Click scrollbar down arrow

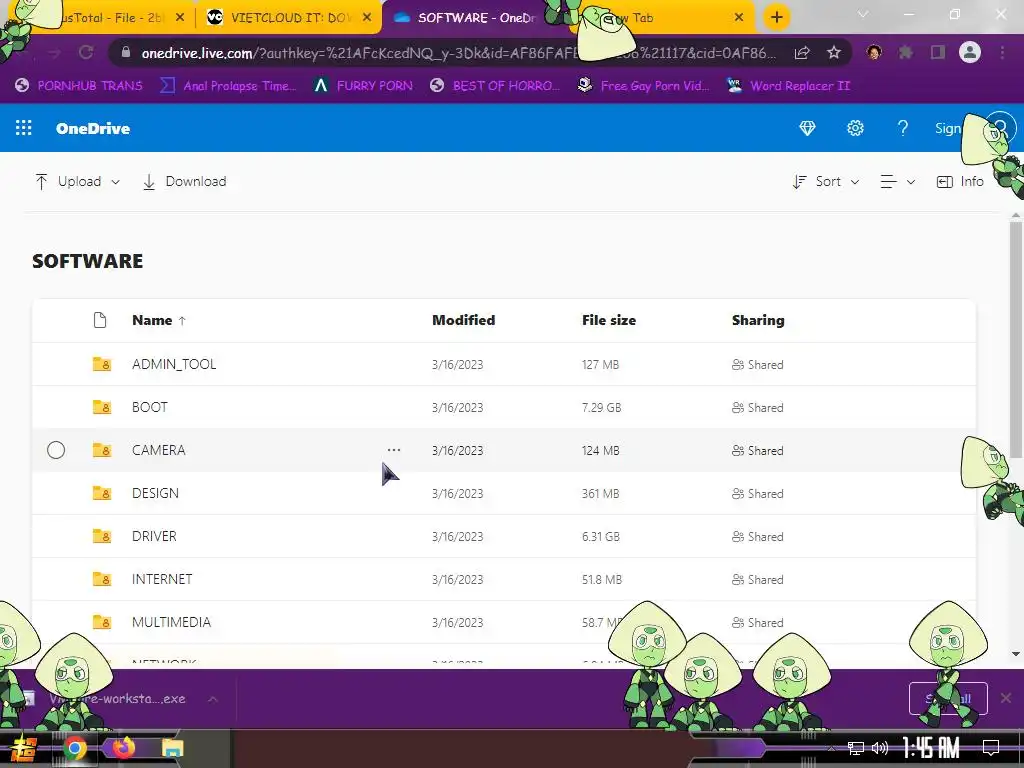pos(1016,654)
